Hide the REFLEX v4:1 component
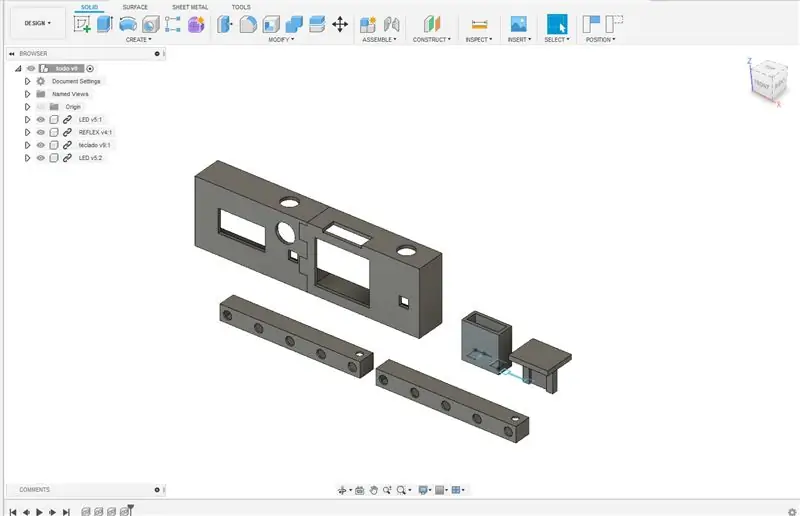This screenshot has height=516, width=800. (41, 132)
